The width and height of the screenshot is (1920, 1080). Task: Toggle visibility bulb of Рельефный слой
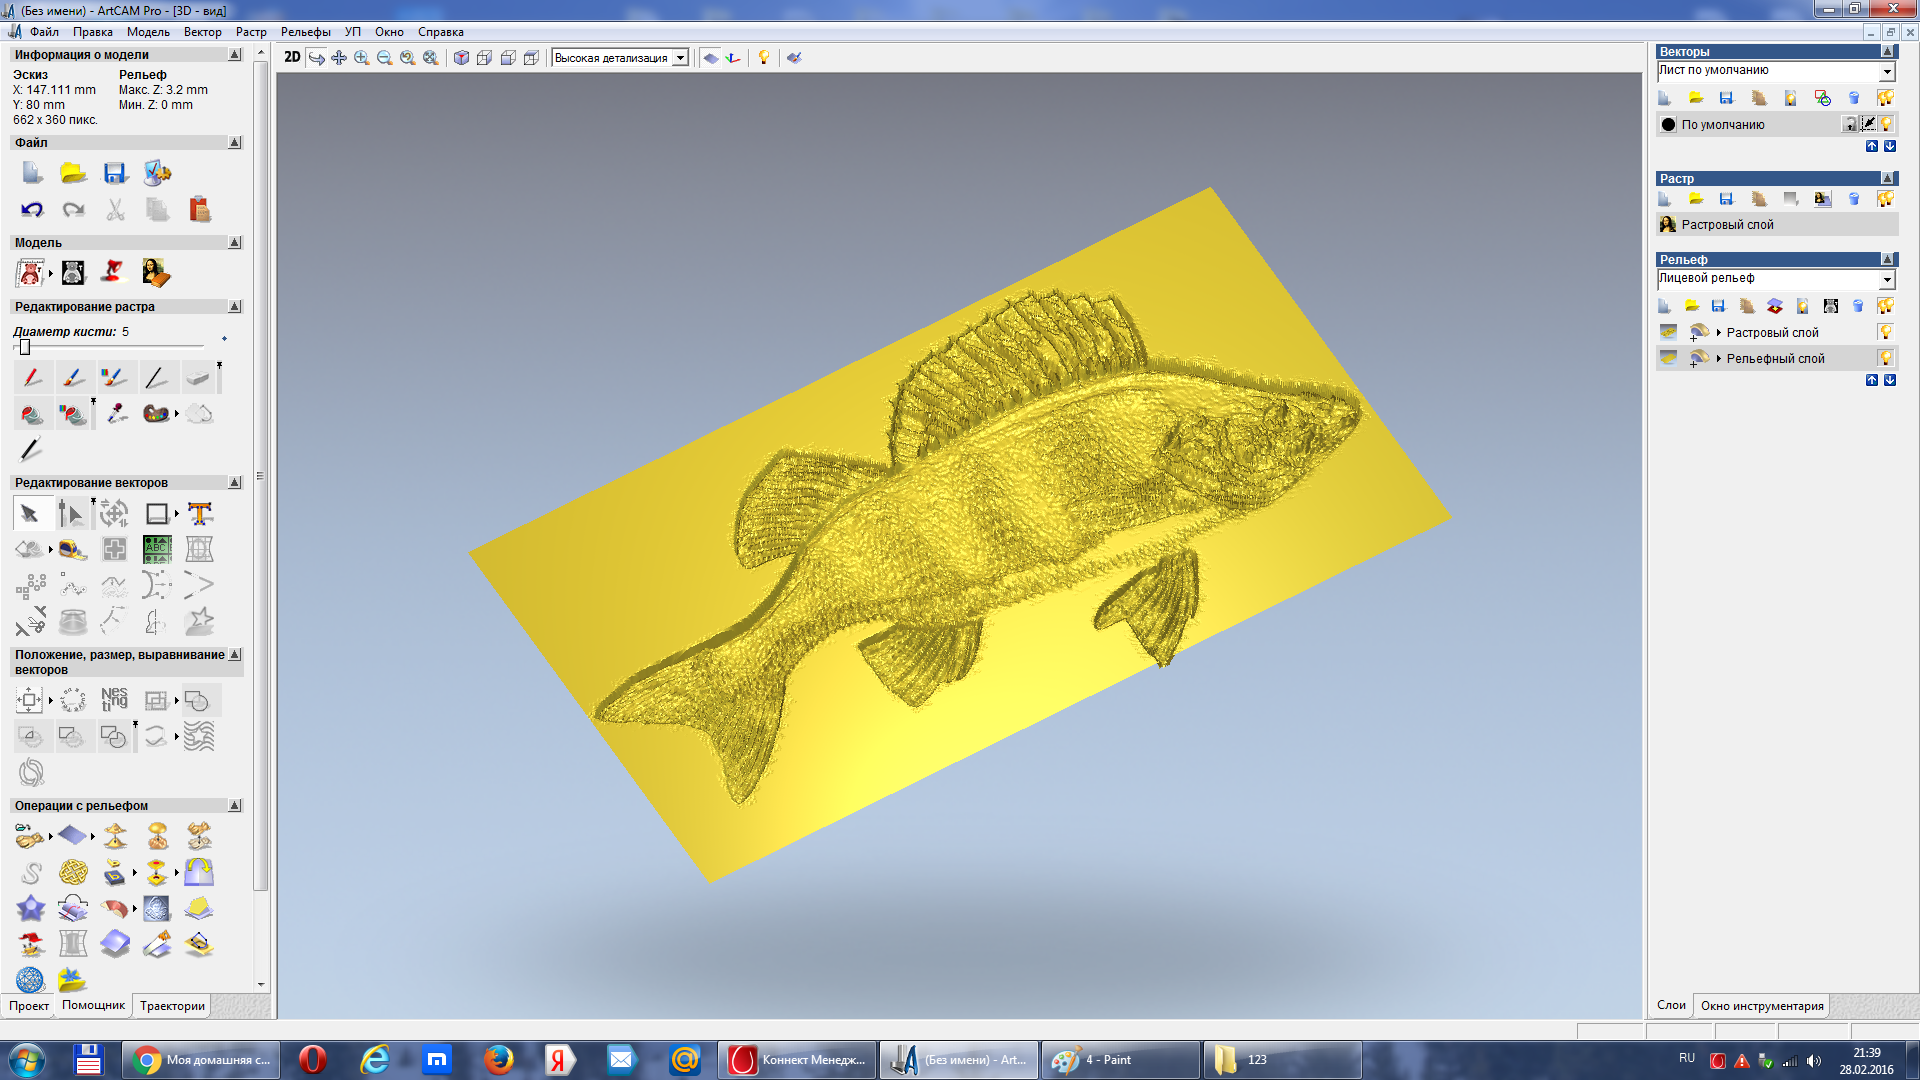point(1886,358)
